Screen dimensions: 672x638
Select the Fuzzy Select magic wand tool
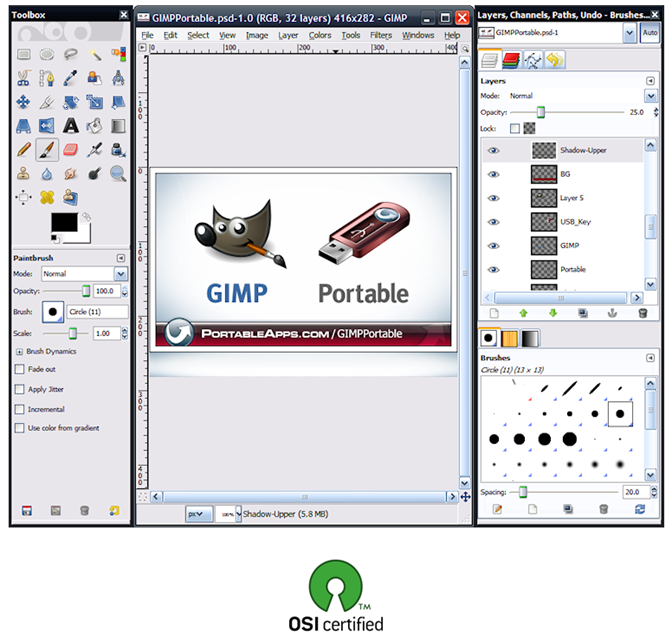click(x=94, y=54)
